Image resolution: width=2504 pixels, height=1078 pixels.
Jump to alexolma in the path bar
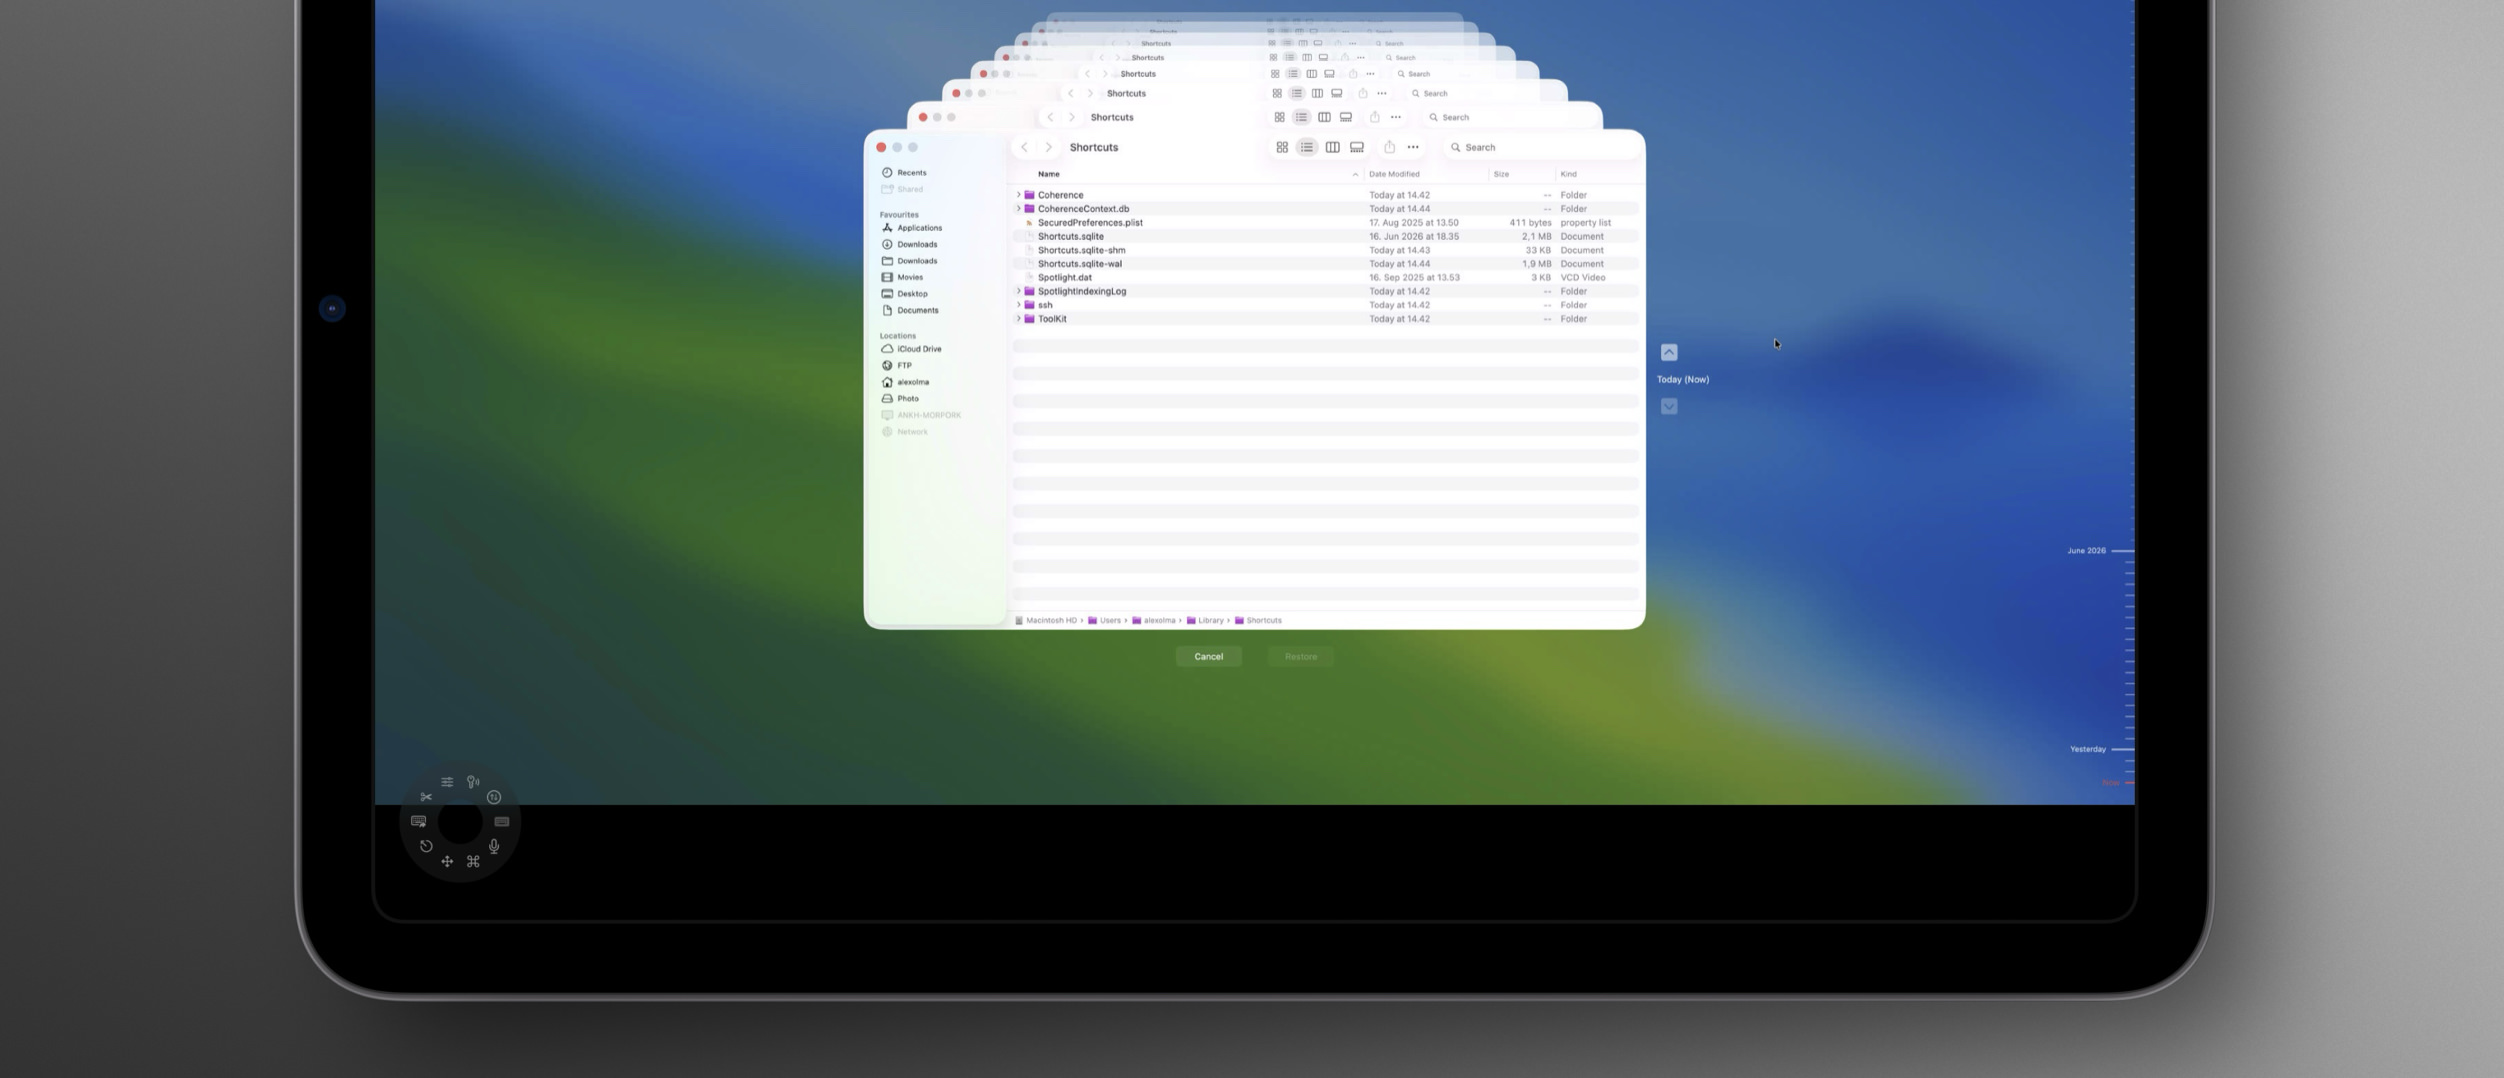[x=1154, y=620]
